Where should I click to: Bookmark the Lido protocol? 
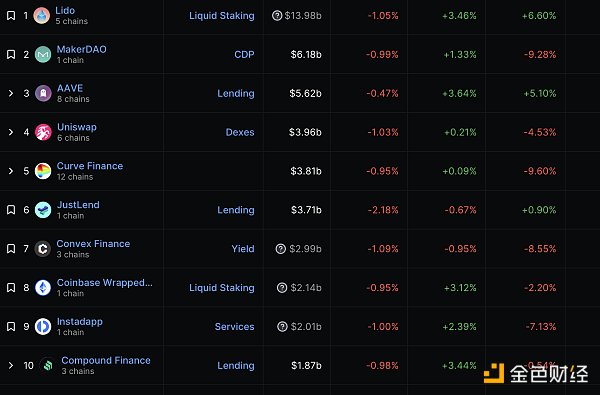coord(11,16)
